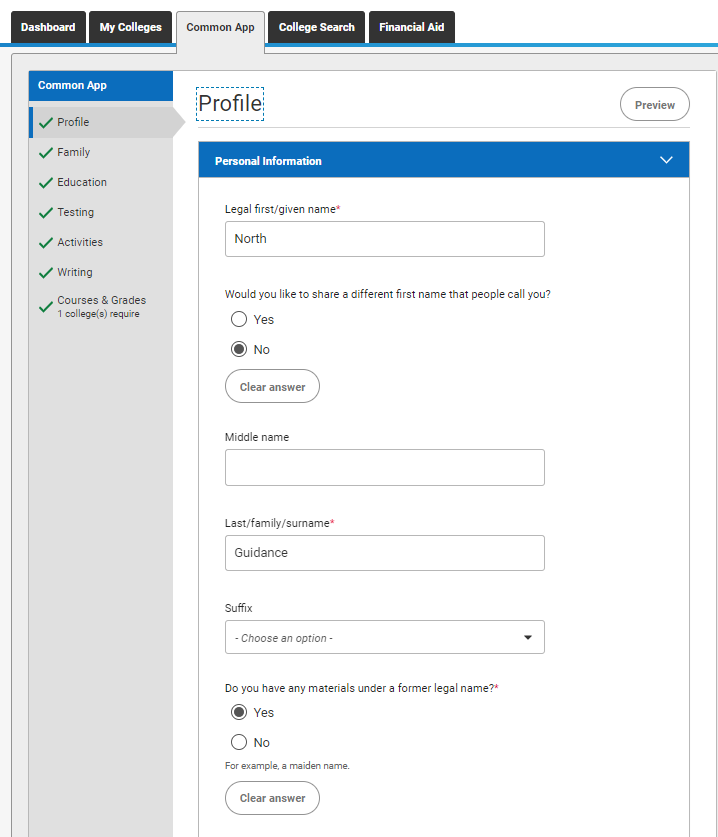This screenshot has height=837, width=718.
Task: Click the green checkmark beside Profile
Action: tap(46, 122)
